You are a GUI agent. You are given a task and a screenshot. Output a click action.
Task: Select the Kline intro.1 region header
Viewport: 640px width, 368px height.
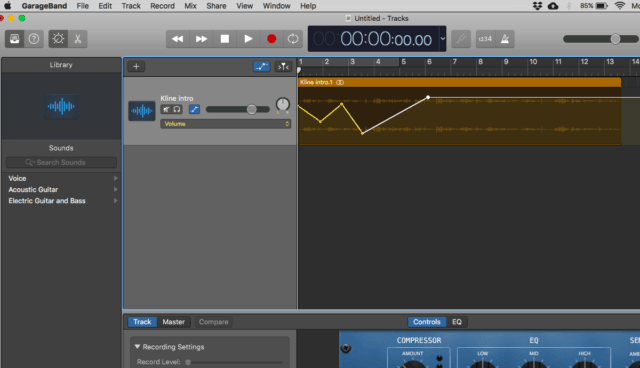460,82
